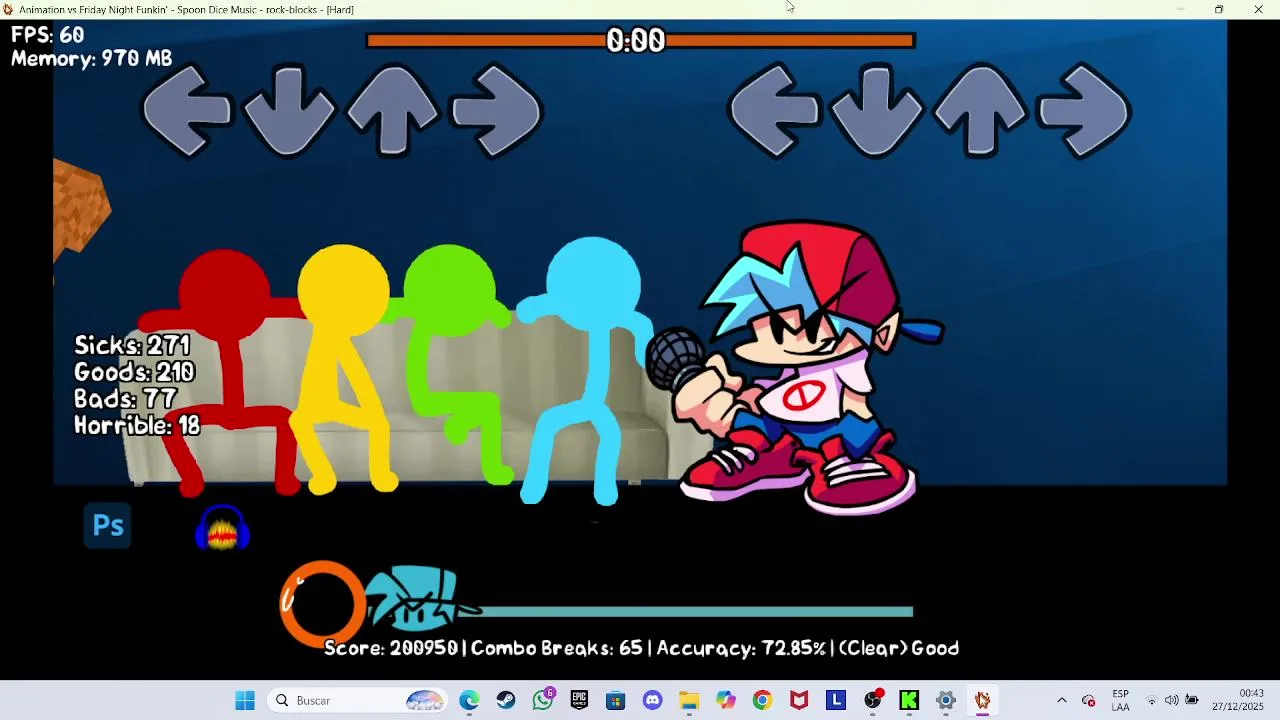Show hidden system tray icons
The width and height of the screenshot is (1280, 720).
(x=1062, y=701)
